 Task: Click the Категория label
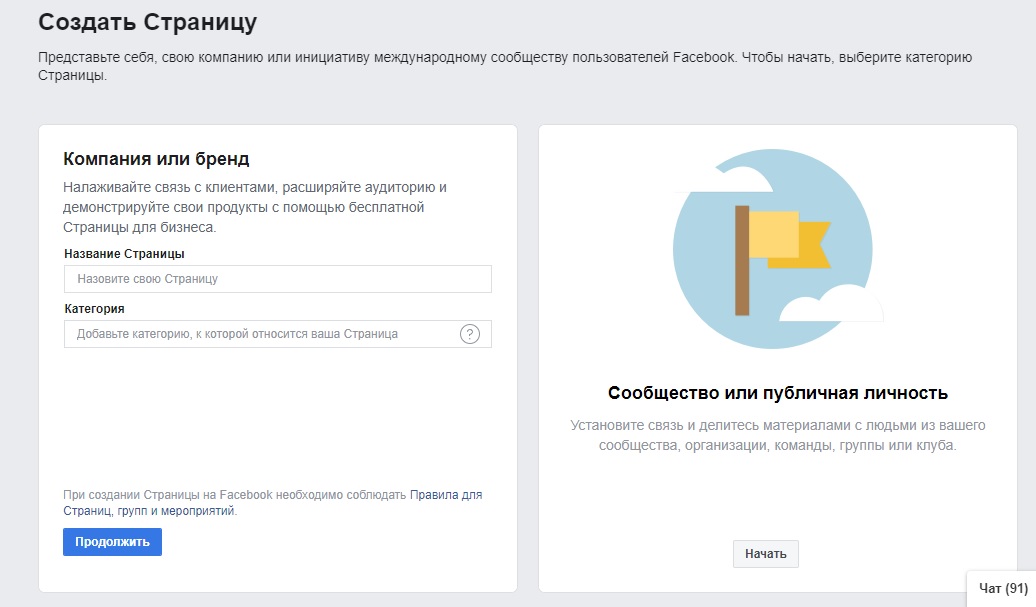(94, 308)
